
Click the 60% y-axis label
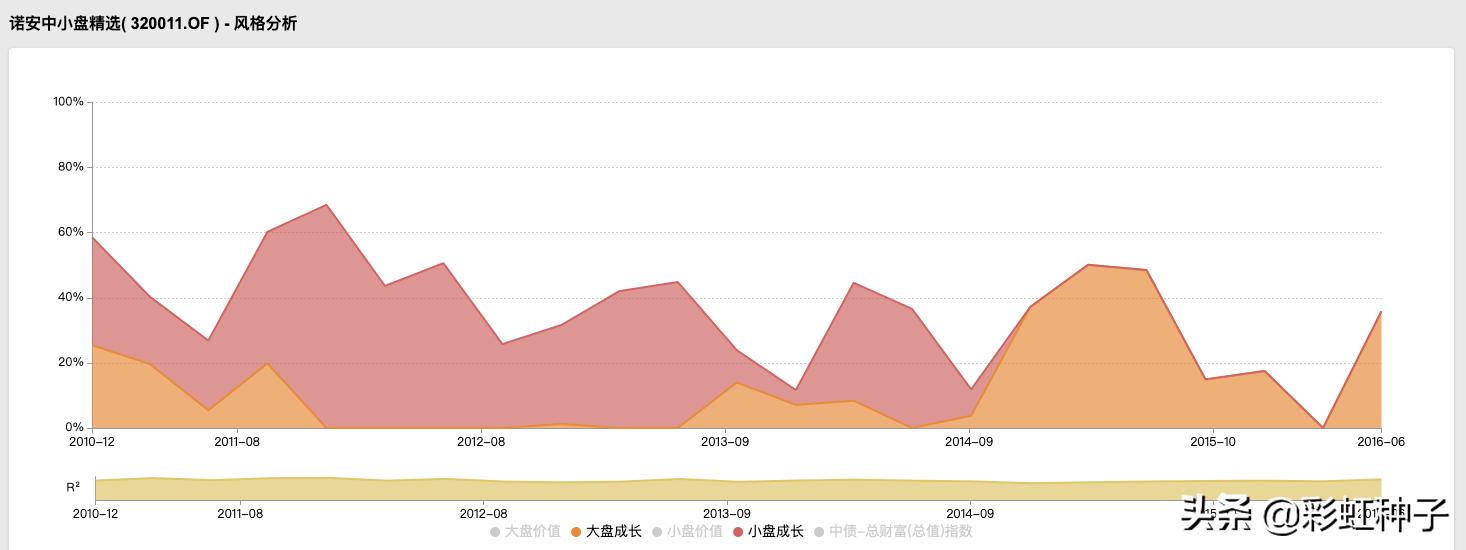click(x=71, y=232)
